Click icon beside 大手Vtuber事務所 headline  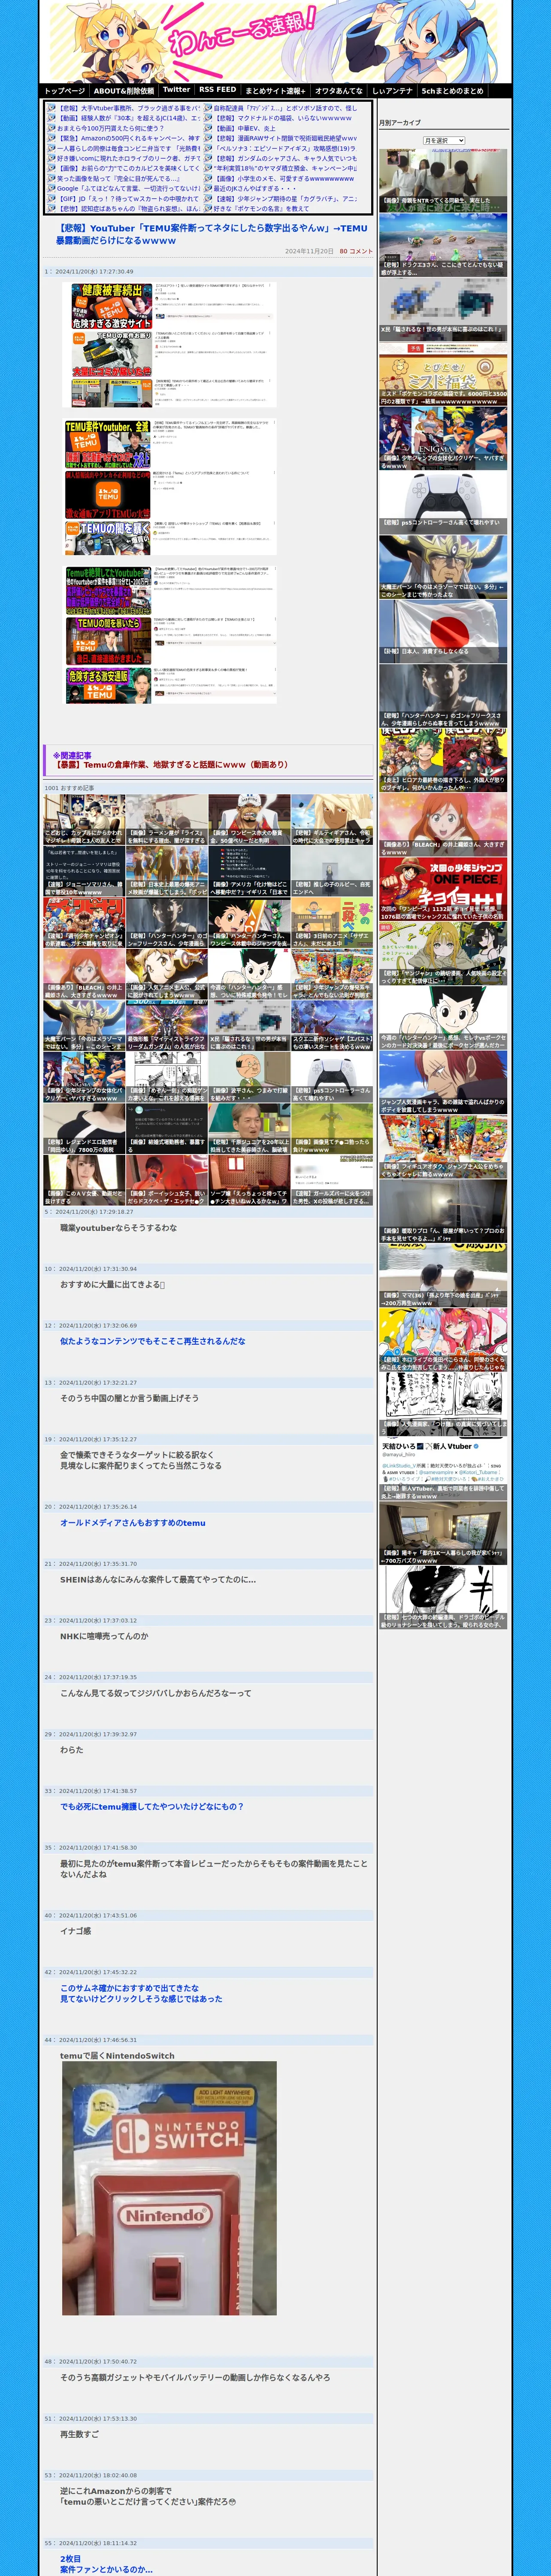(51, 108)
